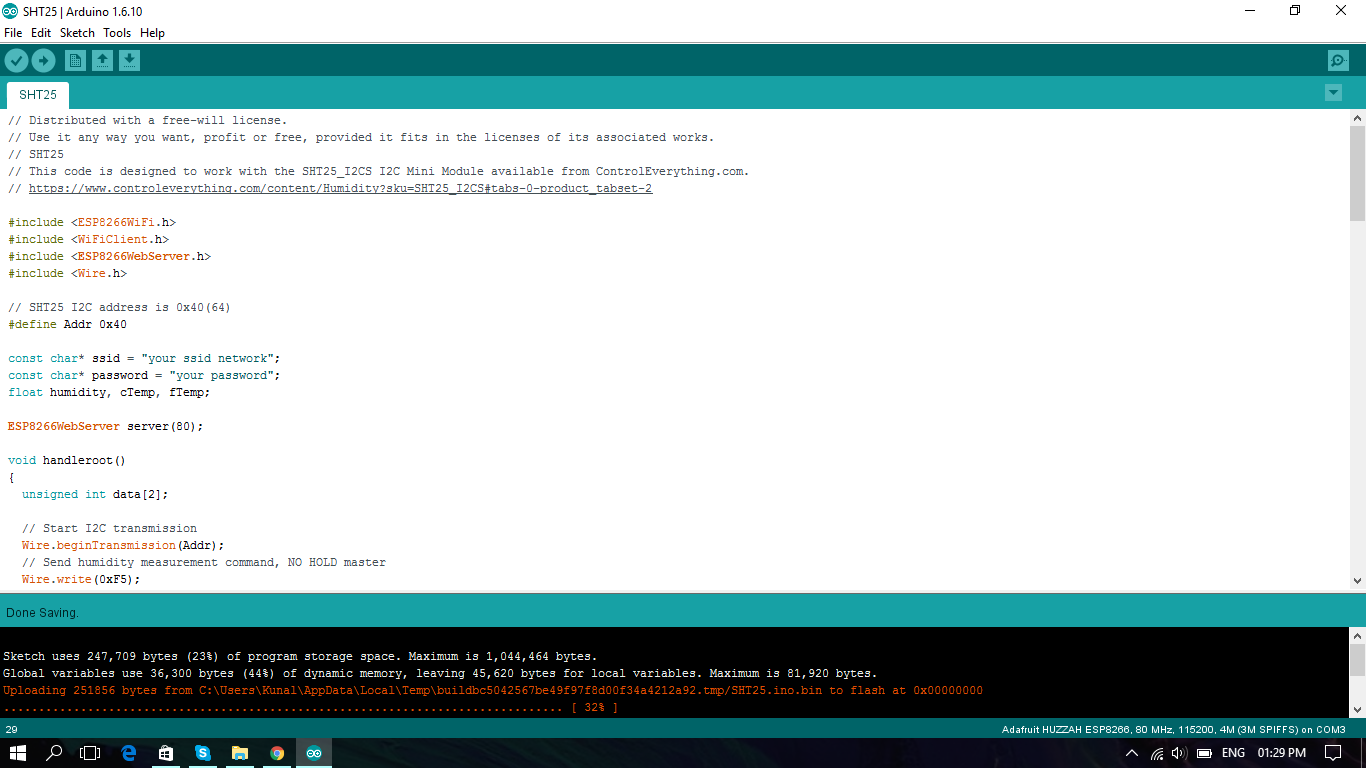Click the volume icon in system tray
The height and width of the screenshot is (768, 1366).
(x=1178, y=753)
